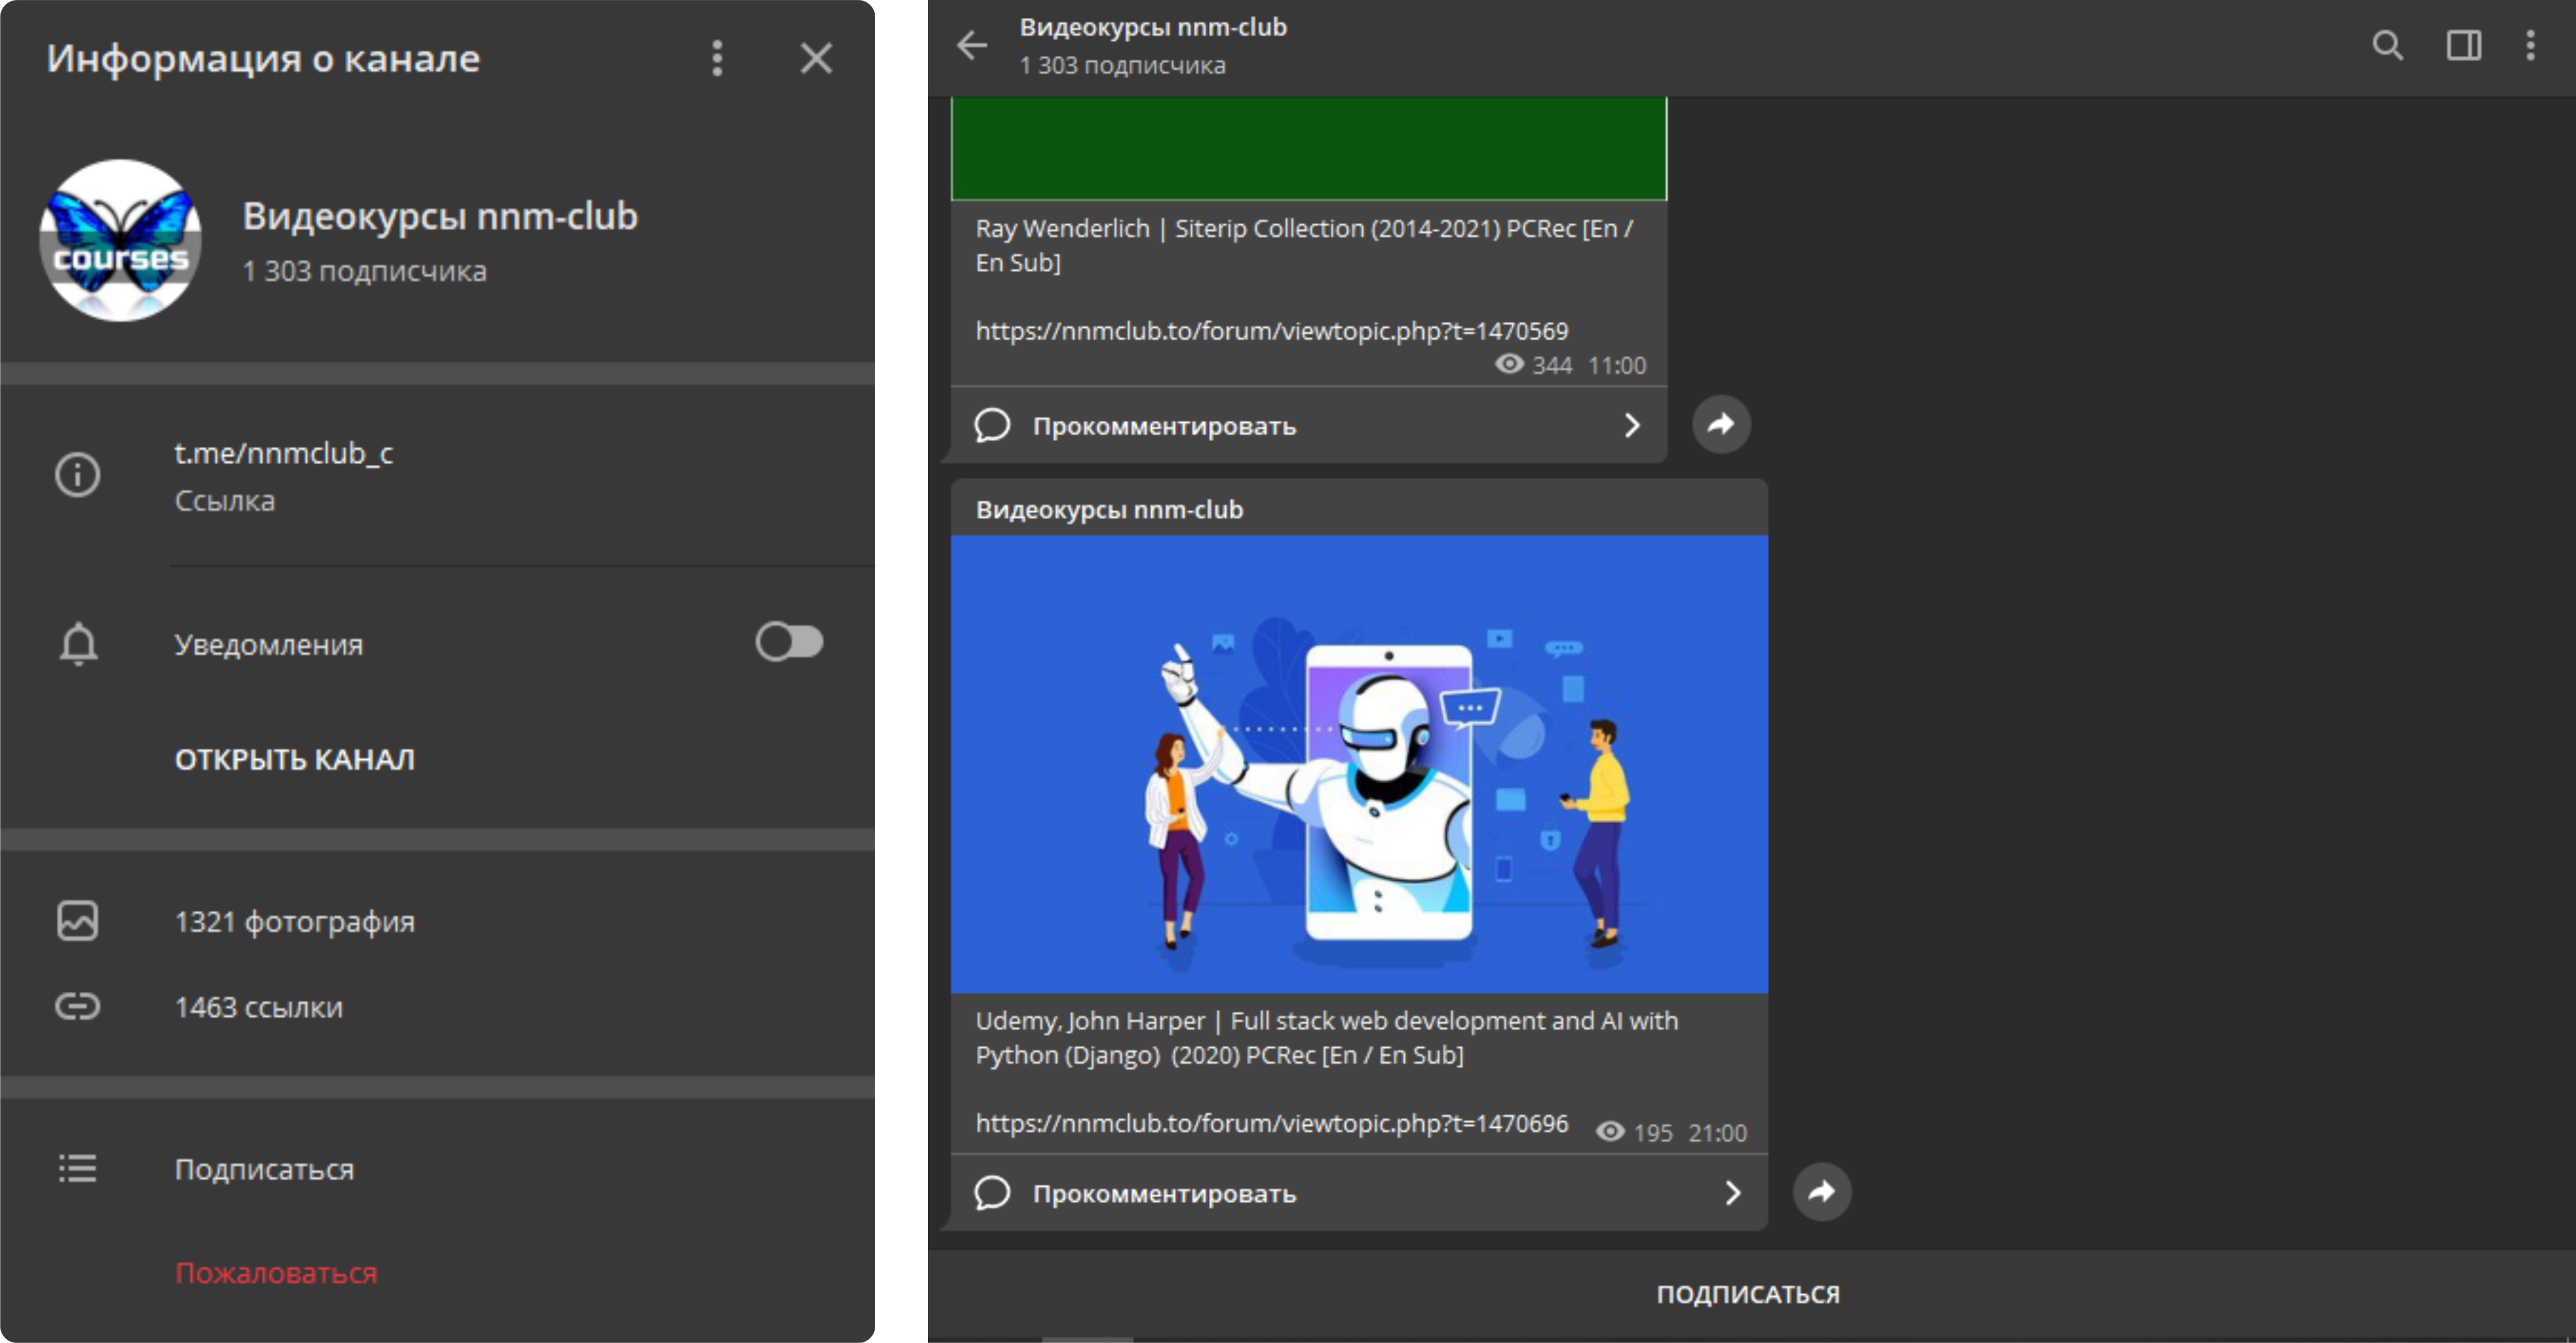This screenshot has height=1343, width=2576.
Task: Select Подписаться in the channel info panel
Action: click(x=264, y=1169)
